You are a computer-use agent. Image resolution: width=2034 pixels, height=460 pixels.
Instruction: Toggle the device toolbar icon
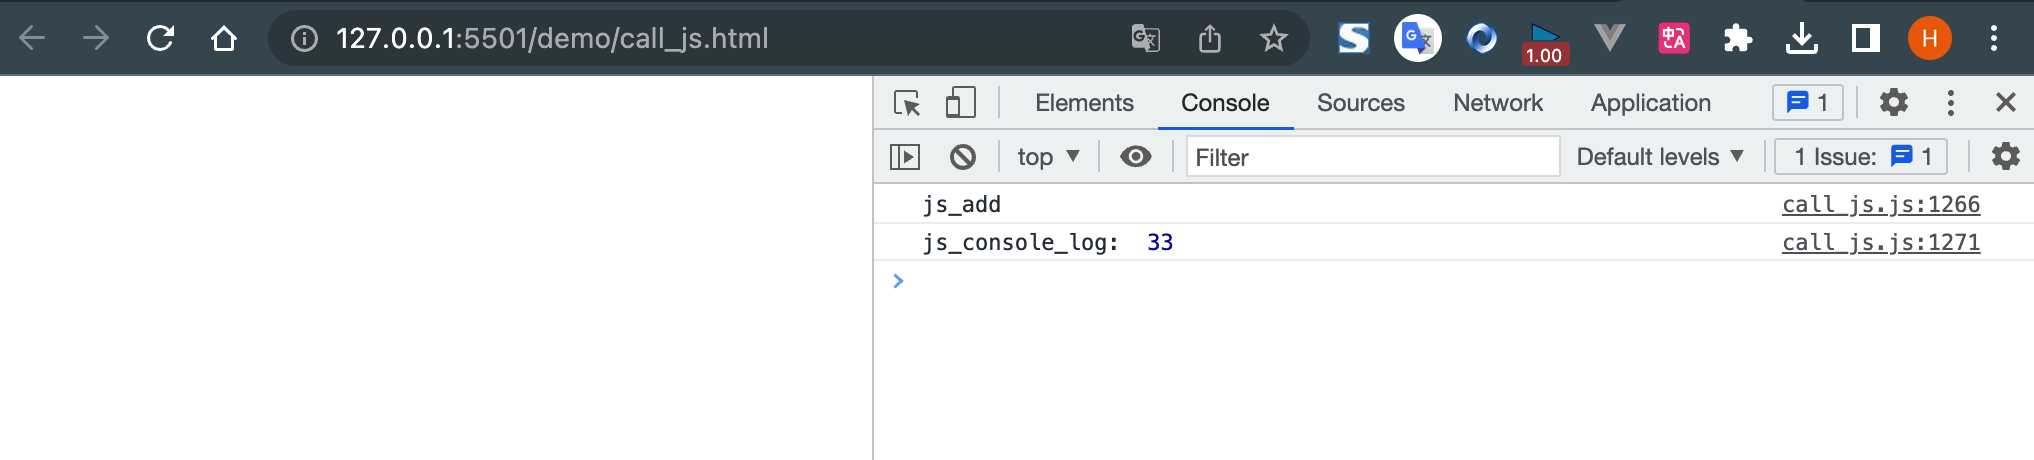pos(960,103)
